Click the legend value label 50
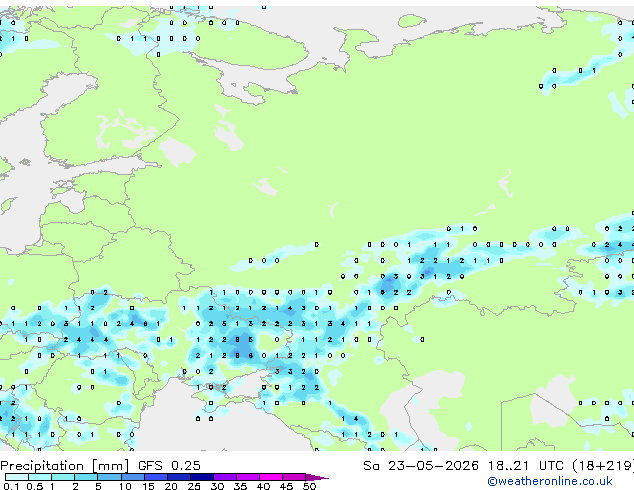Image resolution: width=634 pixels, height=490 pixels. pyautogui.click(x=309, y=486)
